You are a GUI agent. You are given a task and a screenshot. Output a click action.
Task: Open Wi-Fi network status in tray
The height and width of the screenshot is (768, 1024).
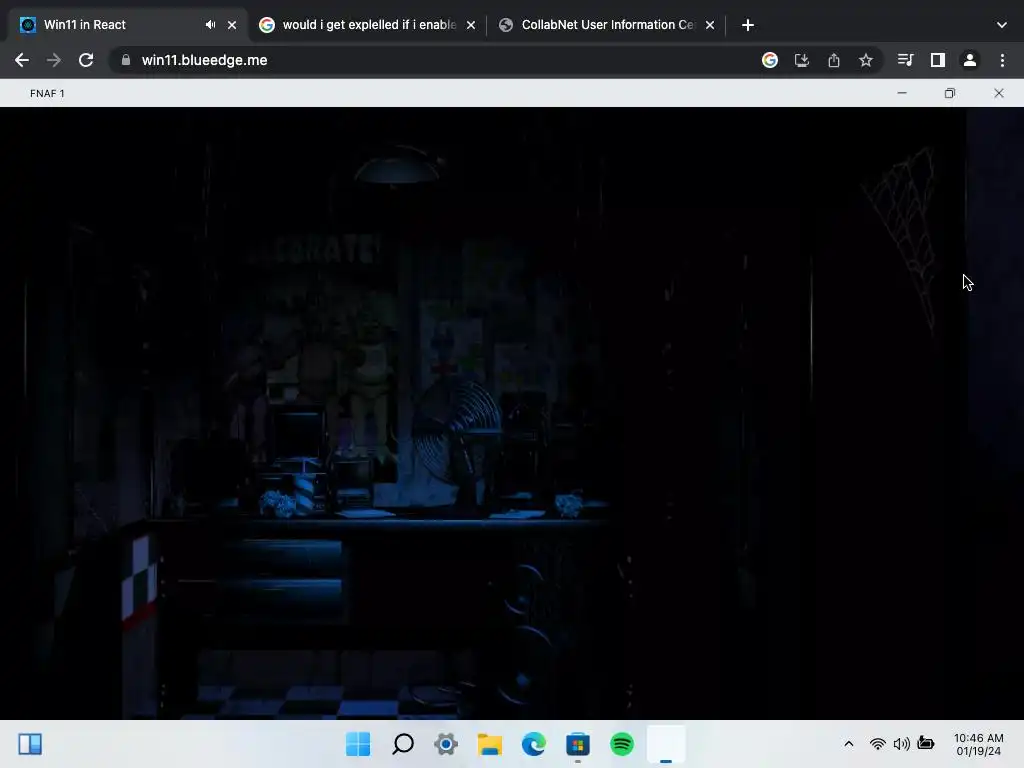coord(878,744)
